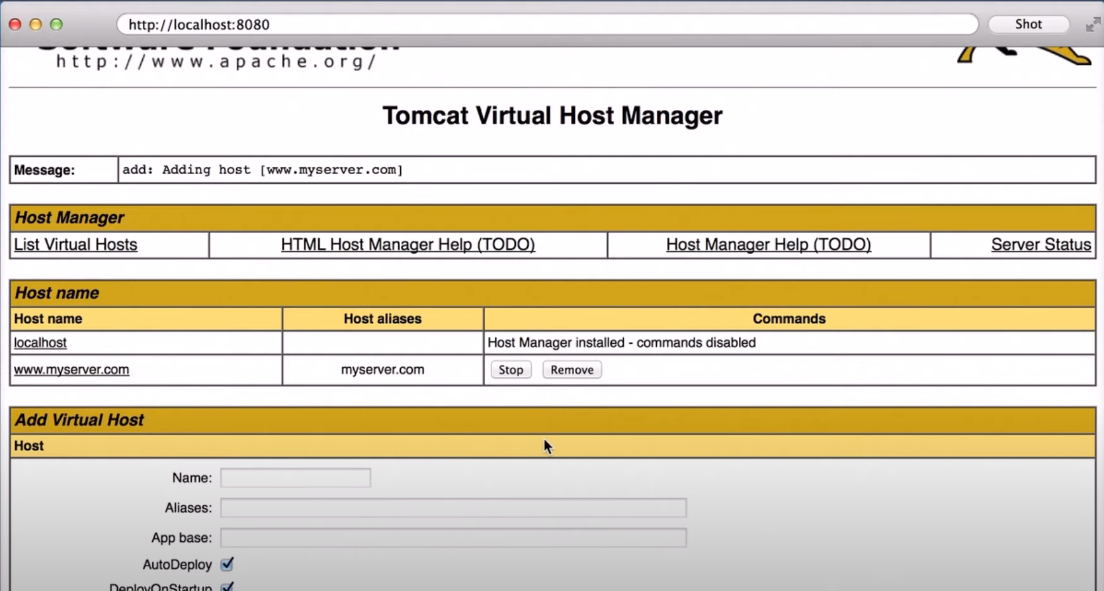Open HTML Host Manager Help (TODO) link
This screenshot has height=591, width=1104.
(x=408, y=244)
